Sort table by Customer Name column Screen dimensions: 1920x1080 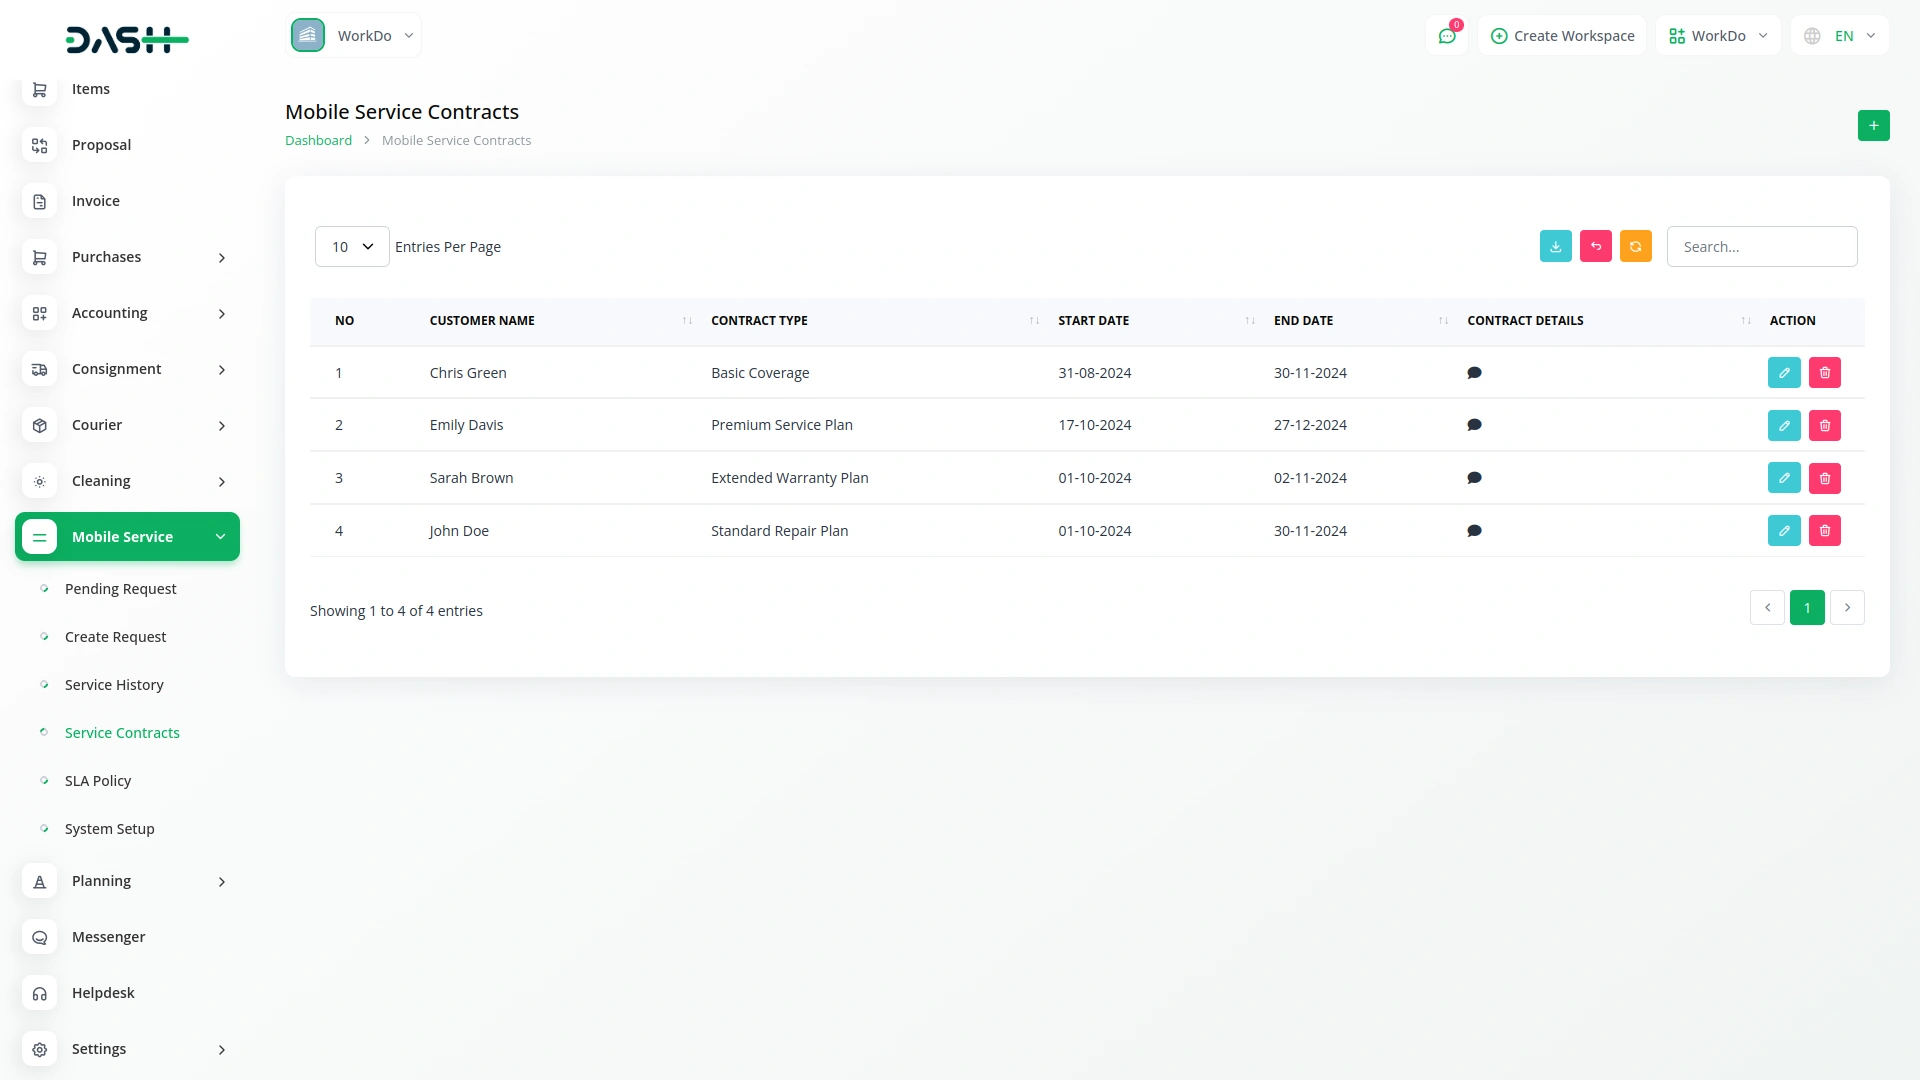482,321
